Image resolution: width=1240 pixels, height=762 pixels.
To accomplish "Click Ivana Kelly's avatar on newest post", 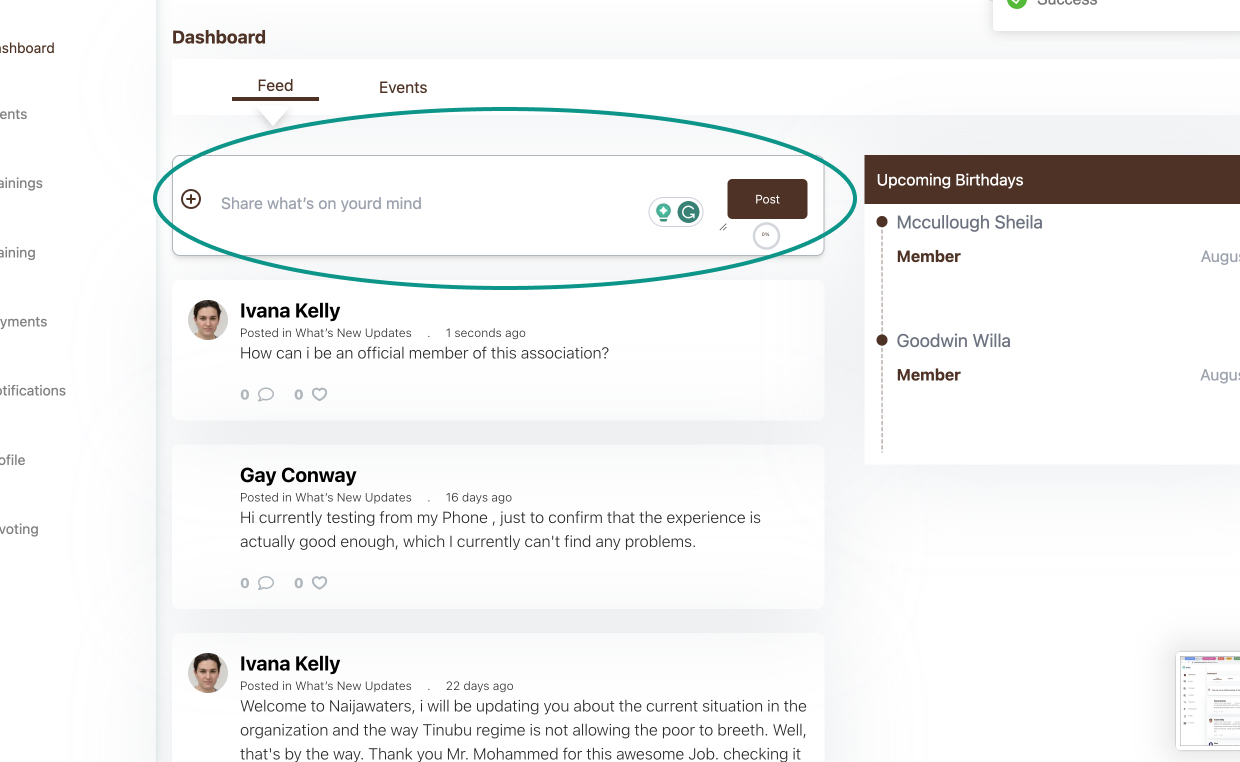I will click(208, 320).
